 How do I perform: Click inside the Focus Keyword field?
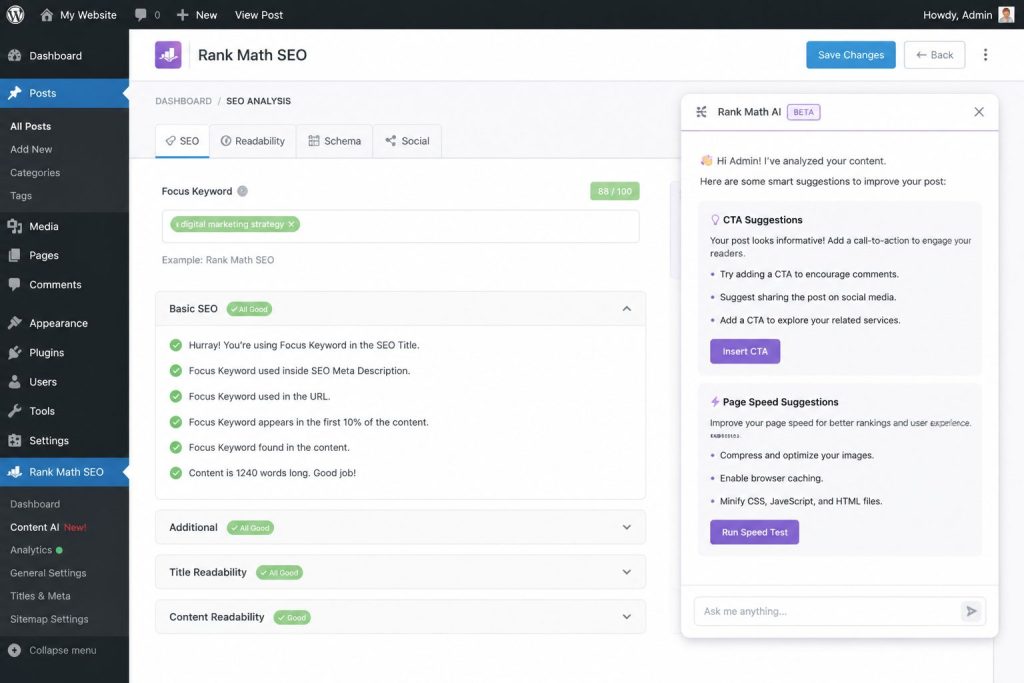[400, 226]
